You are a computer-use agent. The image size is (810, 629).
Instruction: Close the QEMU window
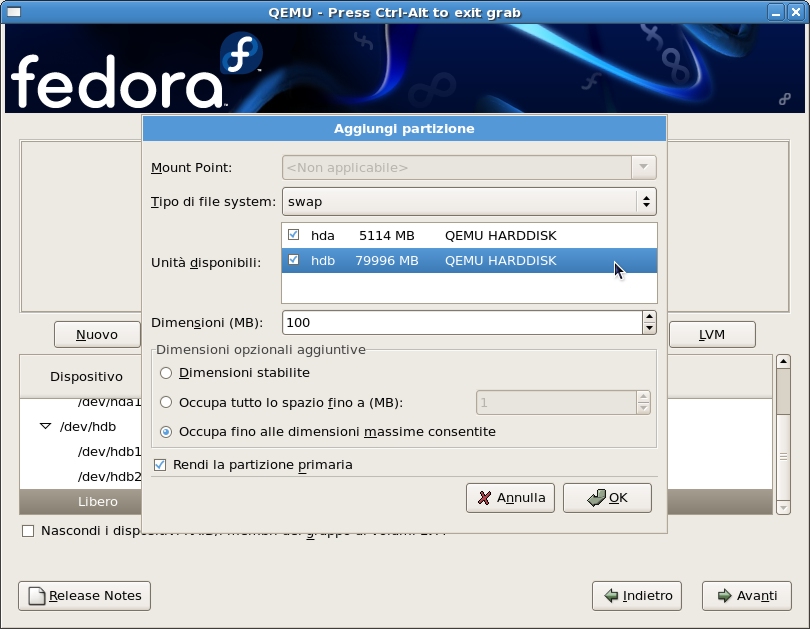click(x=796, y=12)
